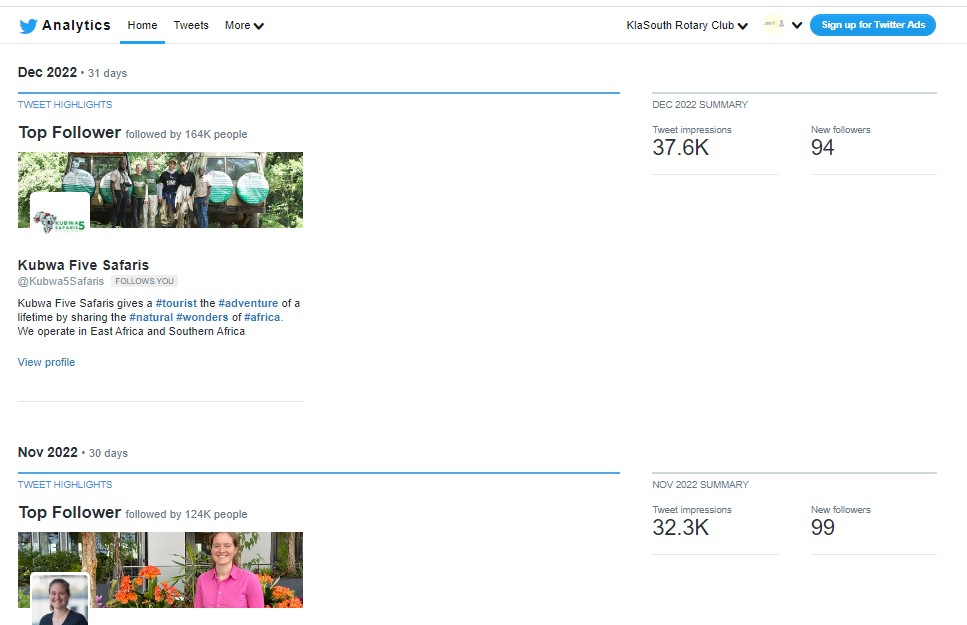The width and height of the screenshot is (967, 625).
Task: Click the 94 new followers value
Action: tap(823, 147)
